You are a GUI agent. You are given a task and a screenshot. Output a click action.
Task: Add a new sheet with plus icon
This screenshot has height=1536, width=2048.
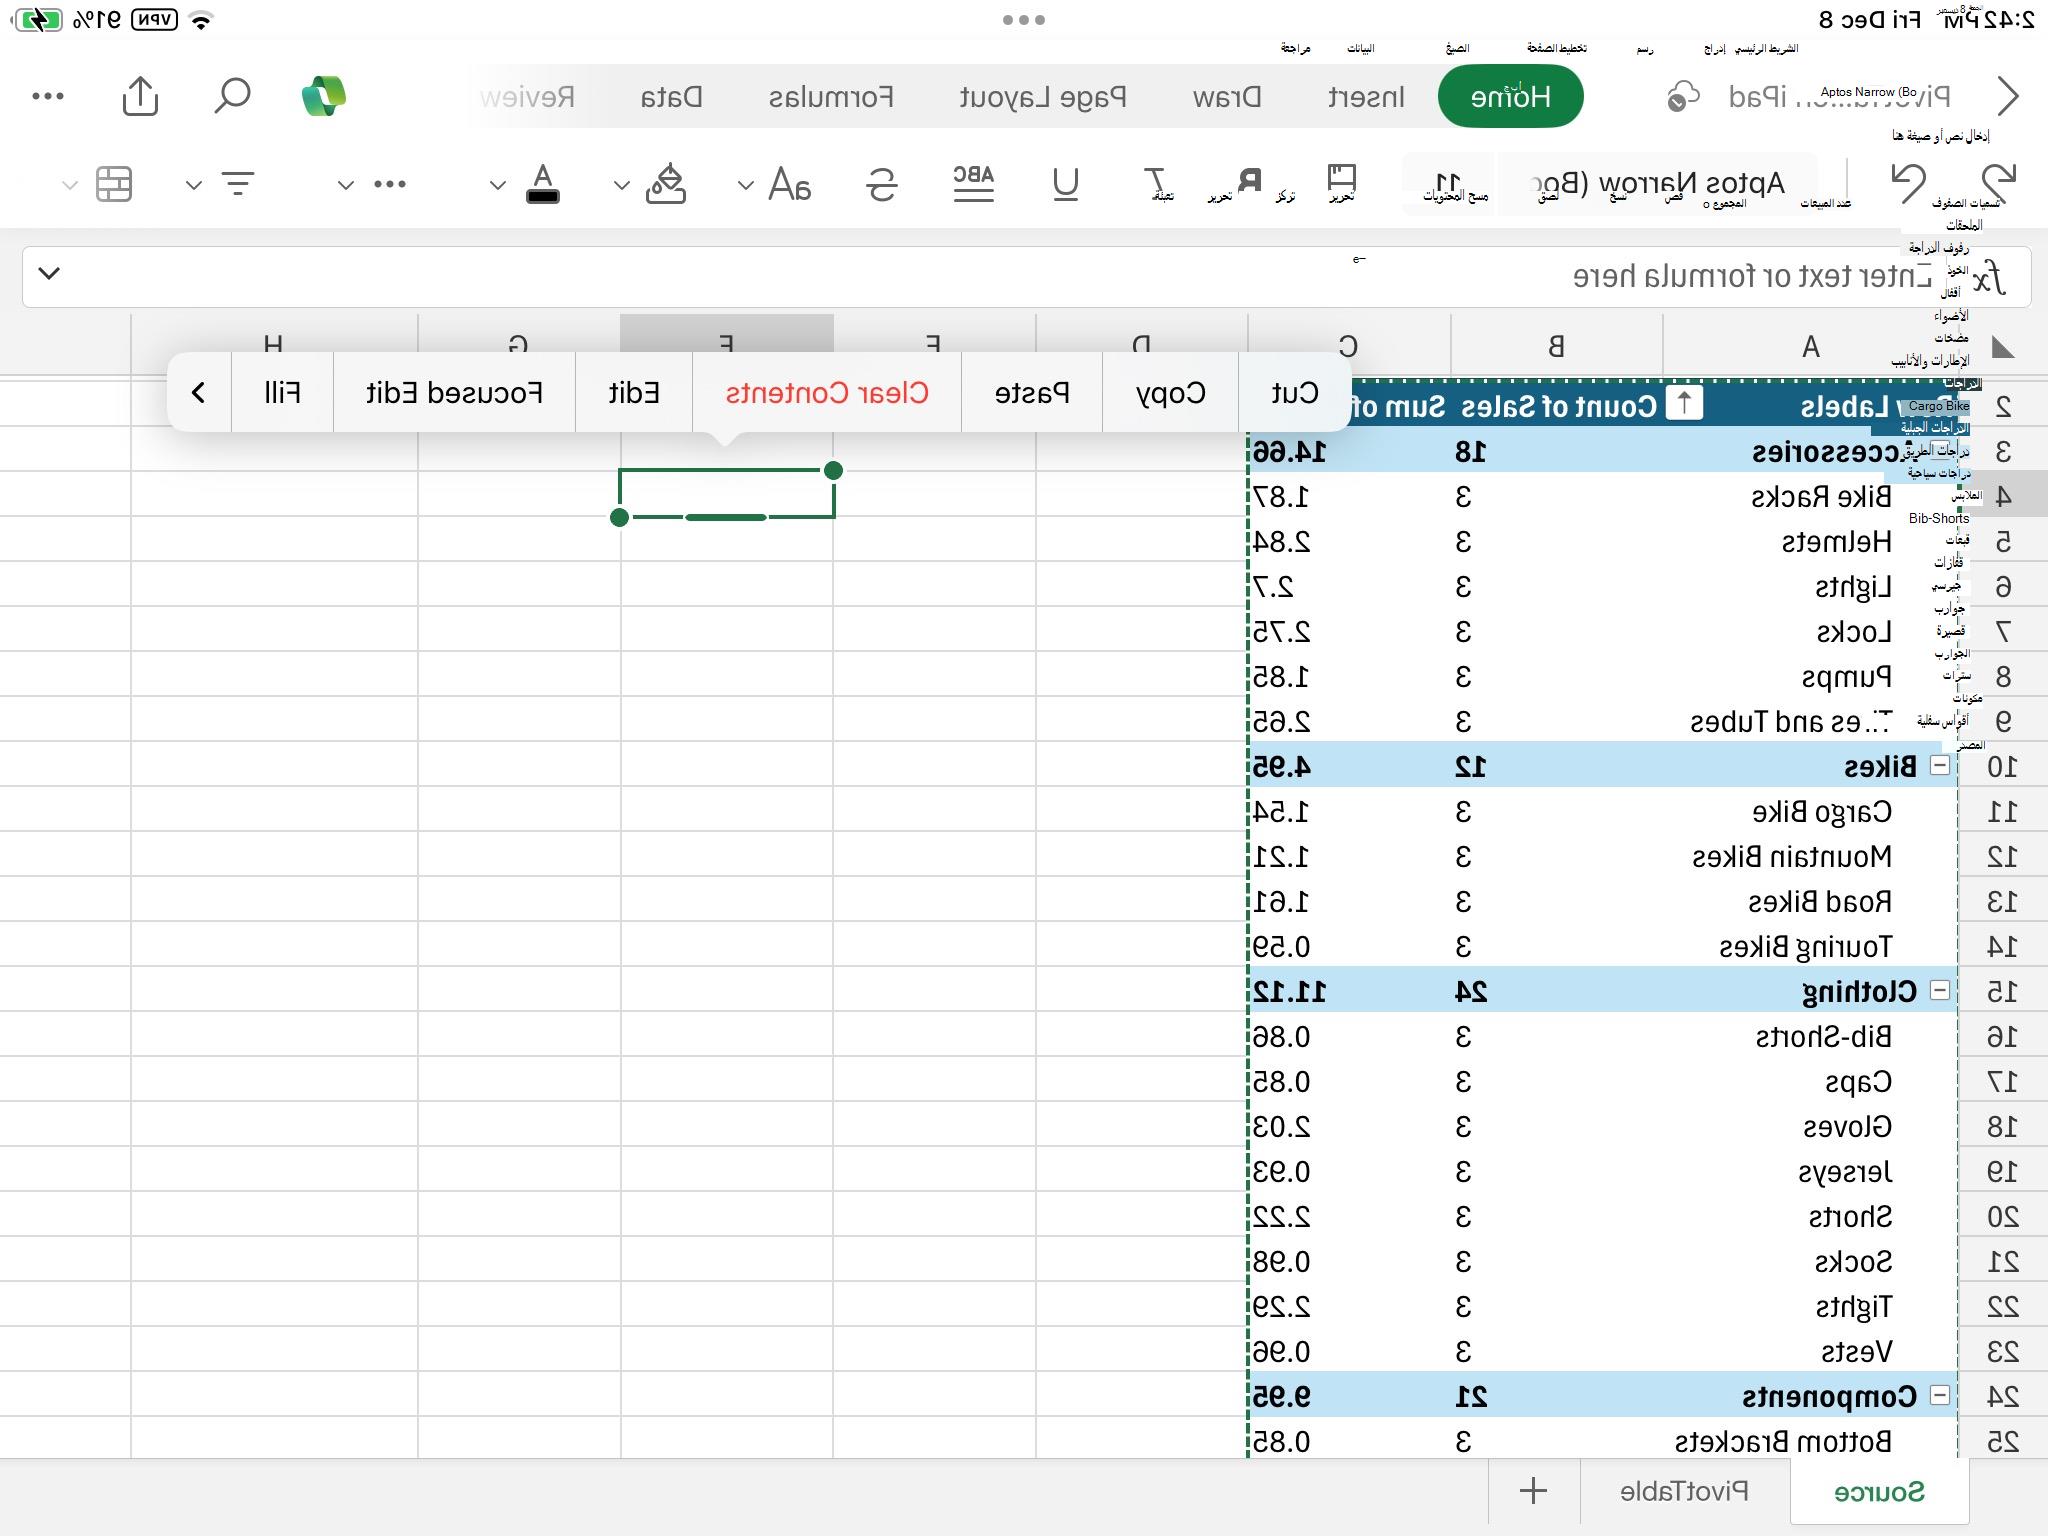click(x=1534, y=1491)
